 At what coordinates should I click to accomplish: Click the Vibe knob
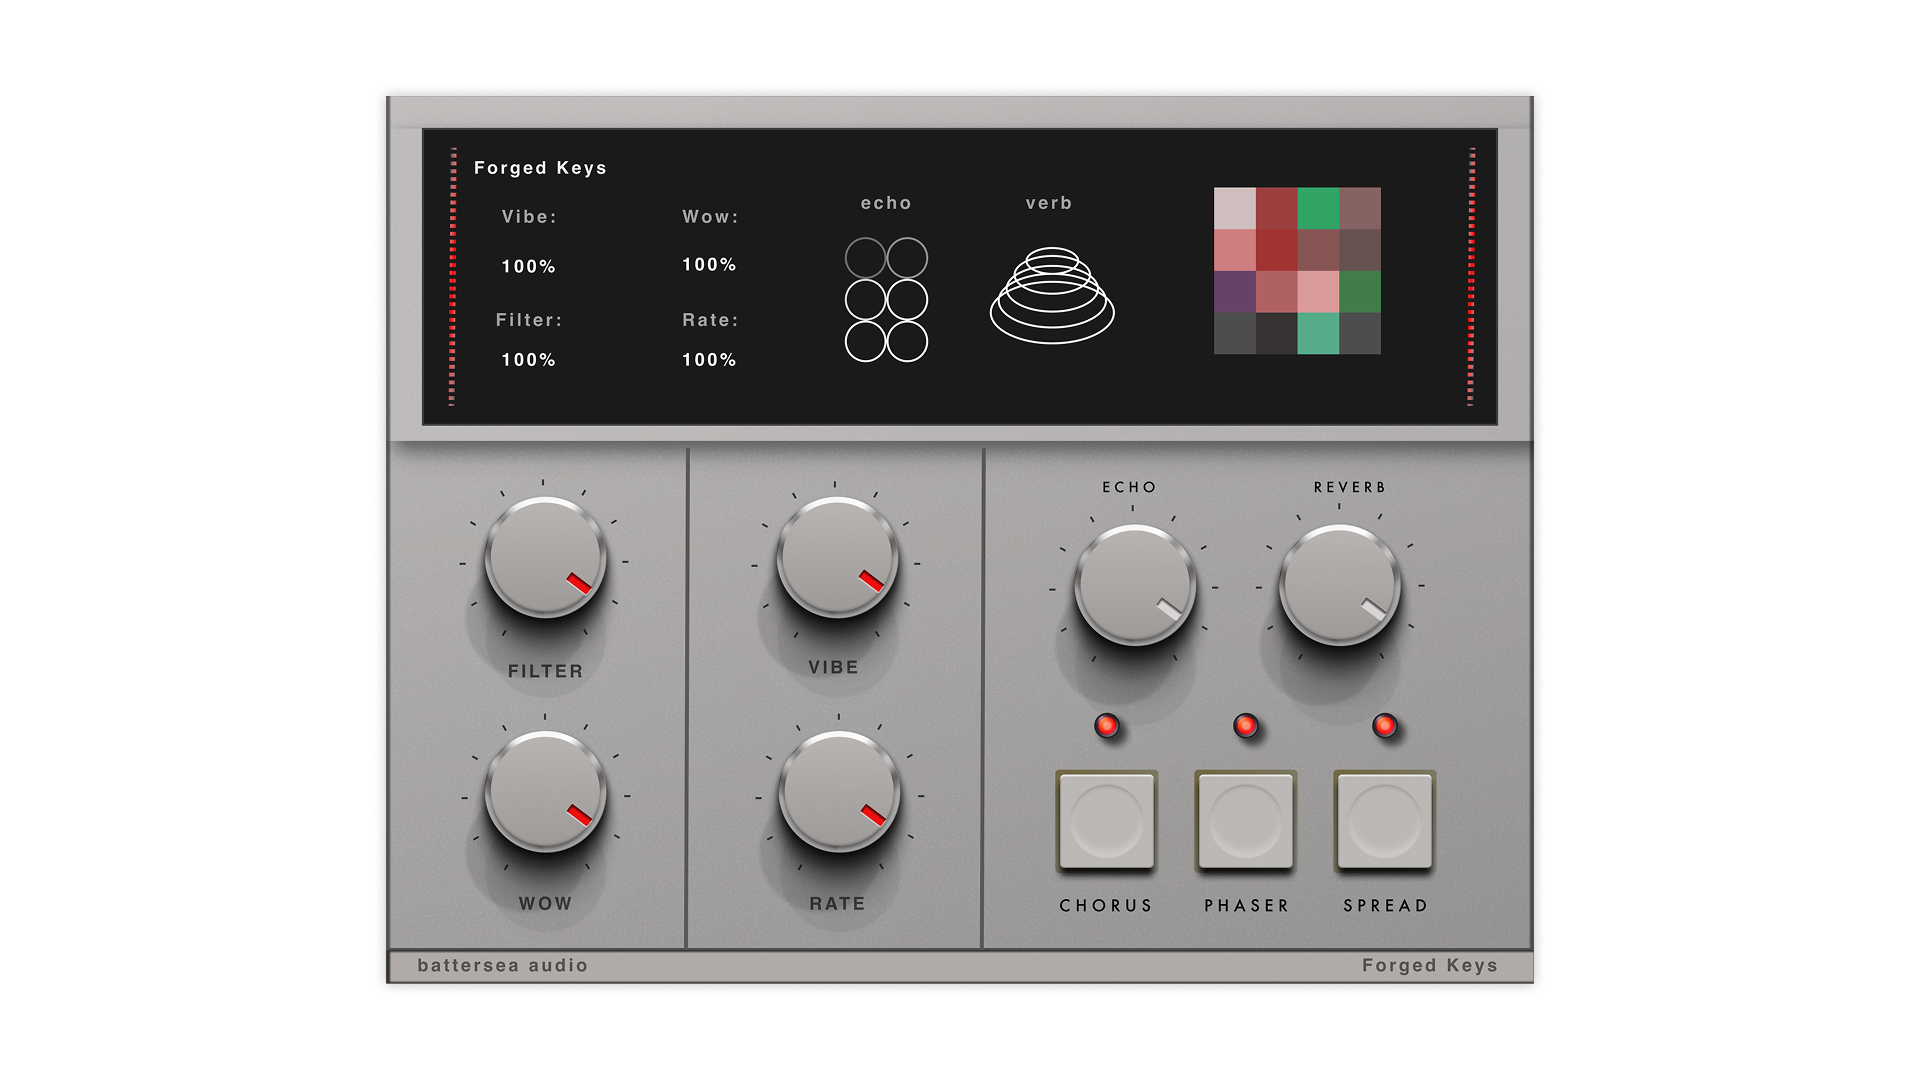tap(837, 557)
